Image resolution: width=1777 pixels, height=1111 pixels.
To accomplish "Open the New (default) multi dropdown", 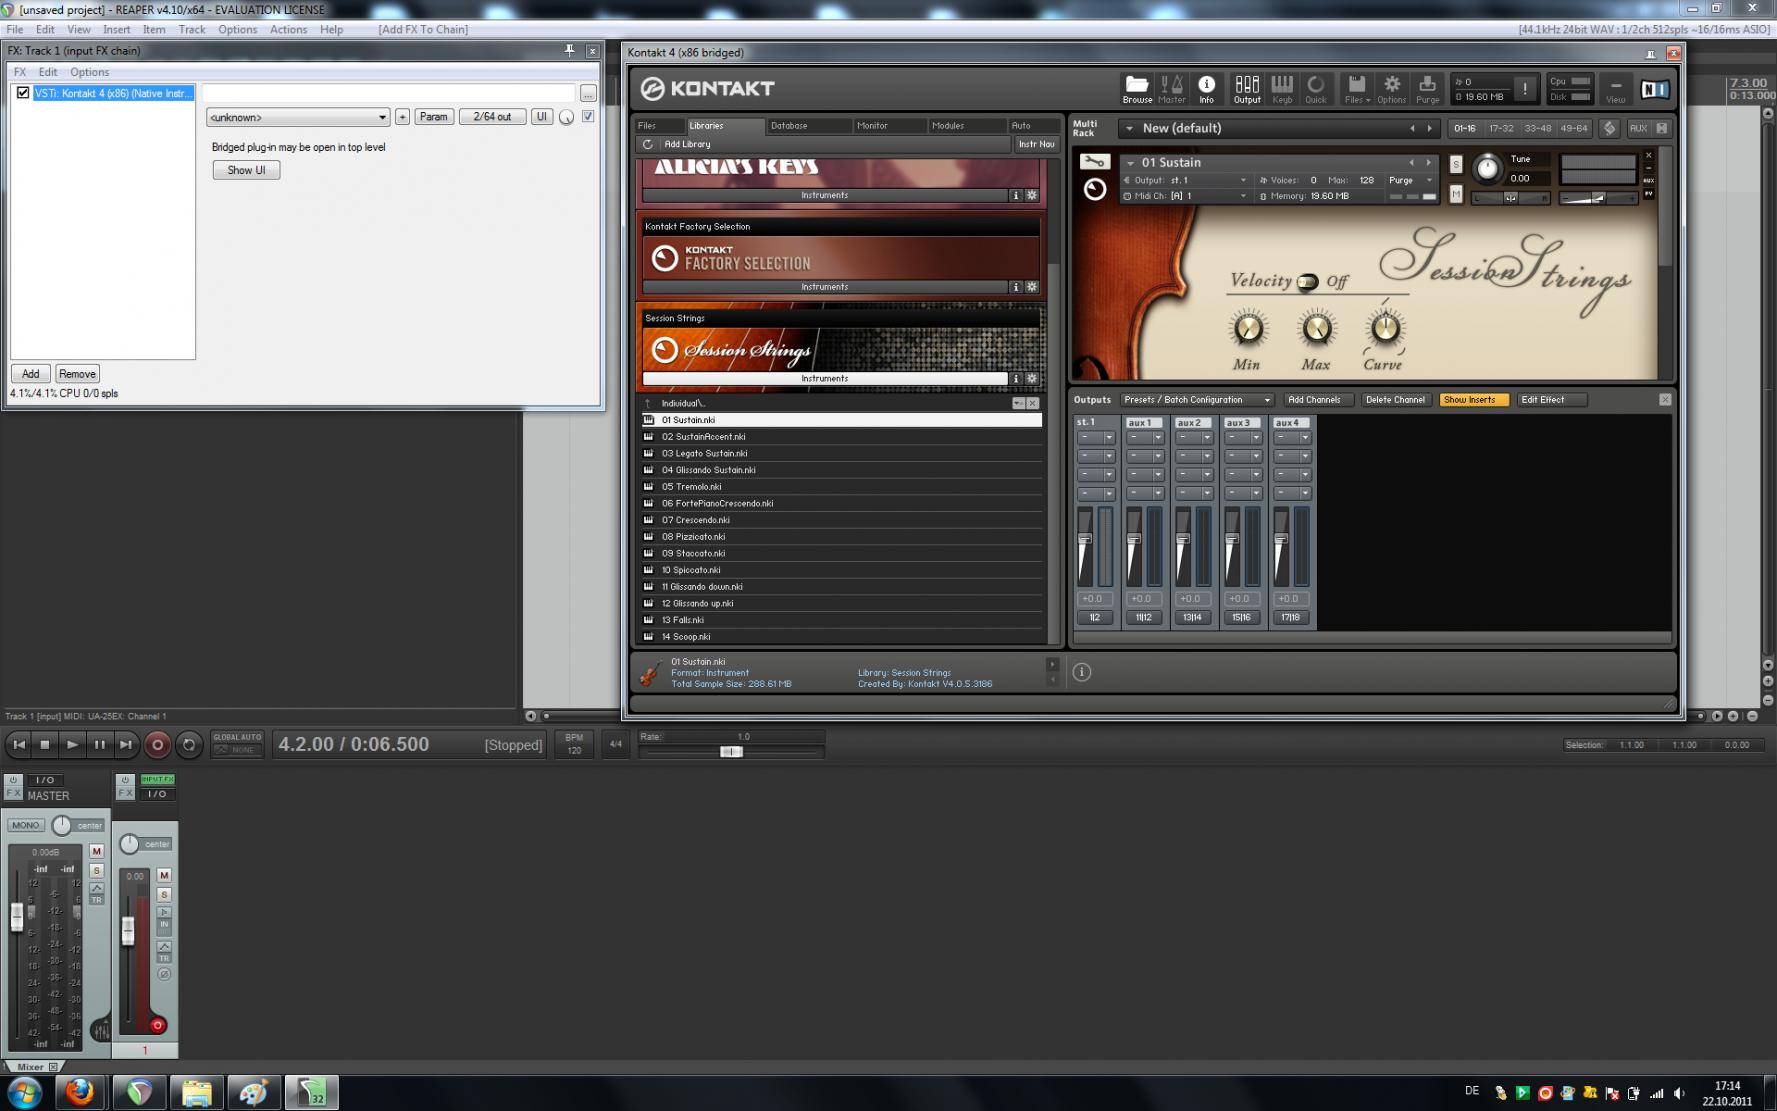I will pyautogui.click(x=1129, y=128).
